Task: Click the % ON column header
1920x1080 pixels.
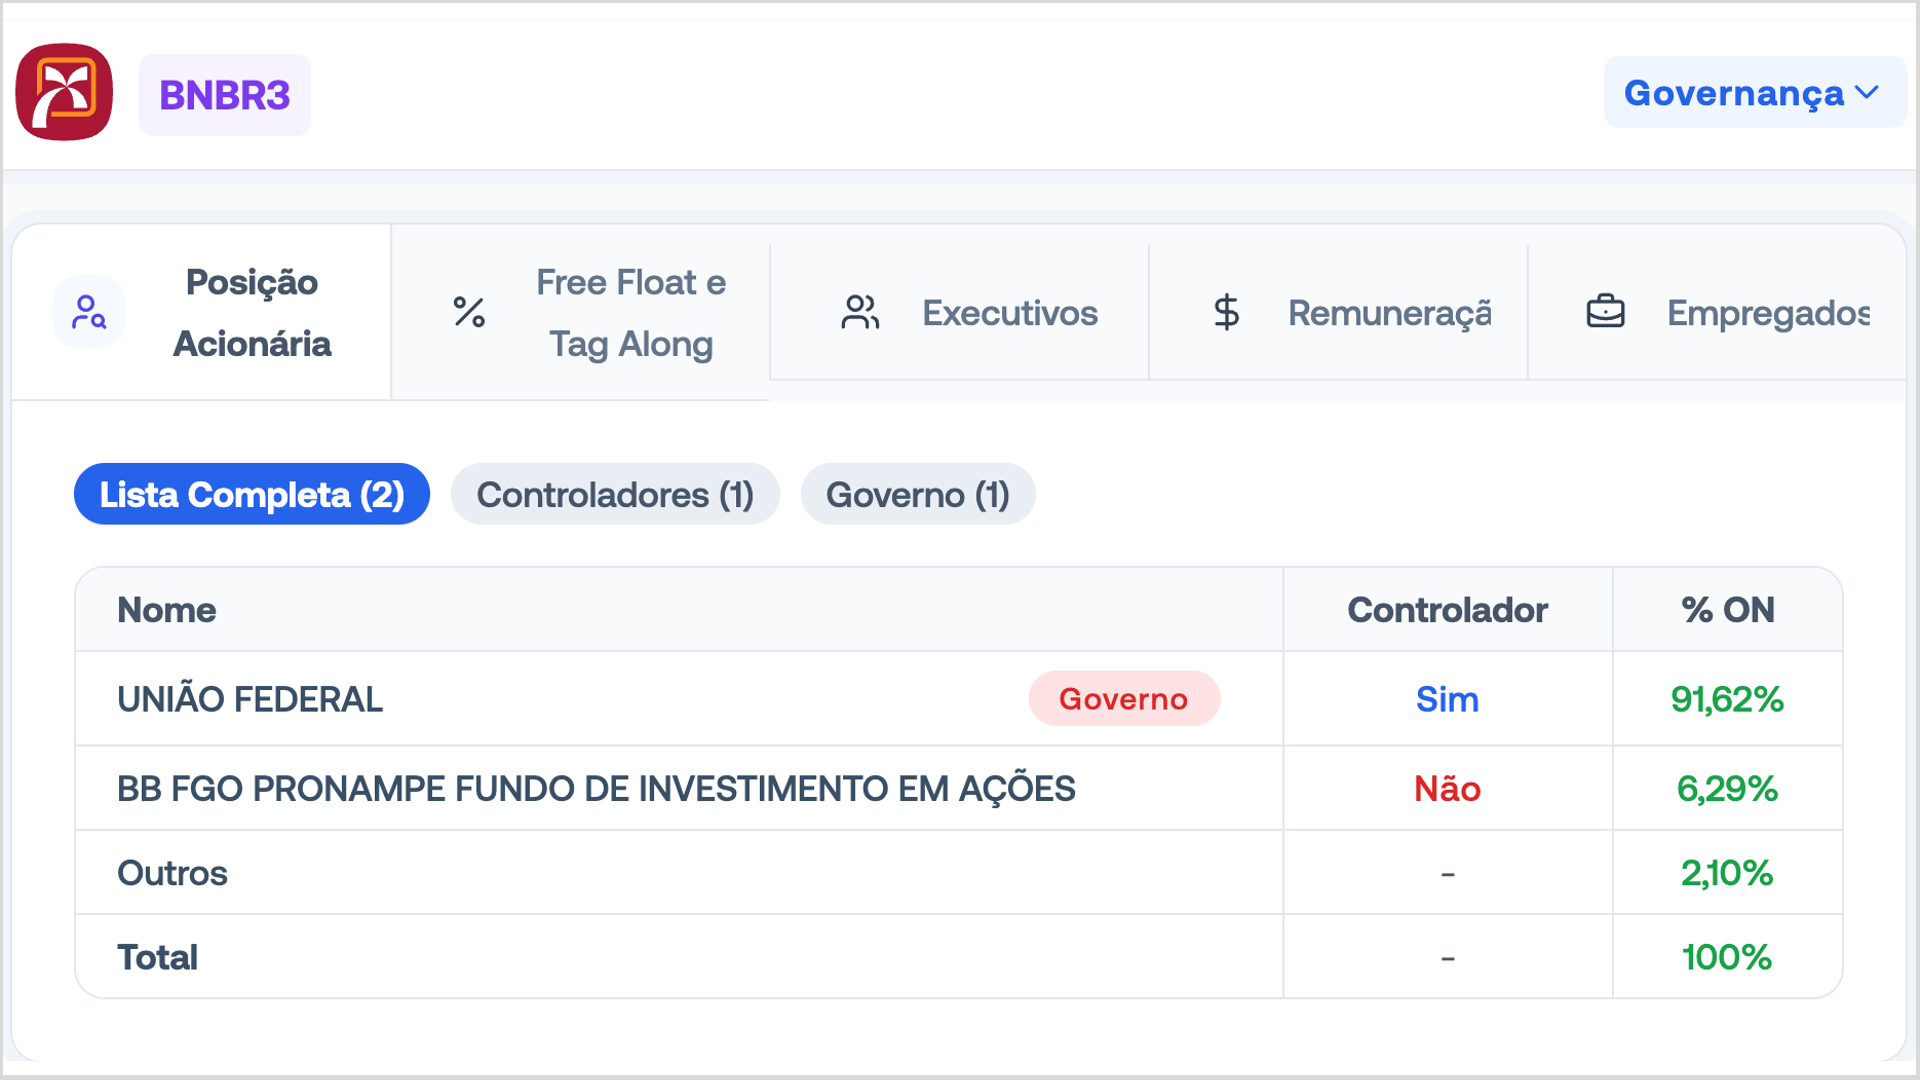Action: point(1727,610)
